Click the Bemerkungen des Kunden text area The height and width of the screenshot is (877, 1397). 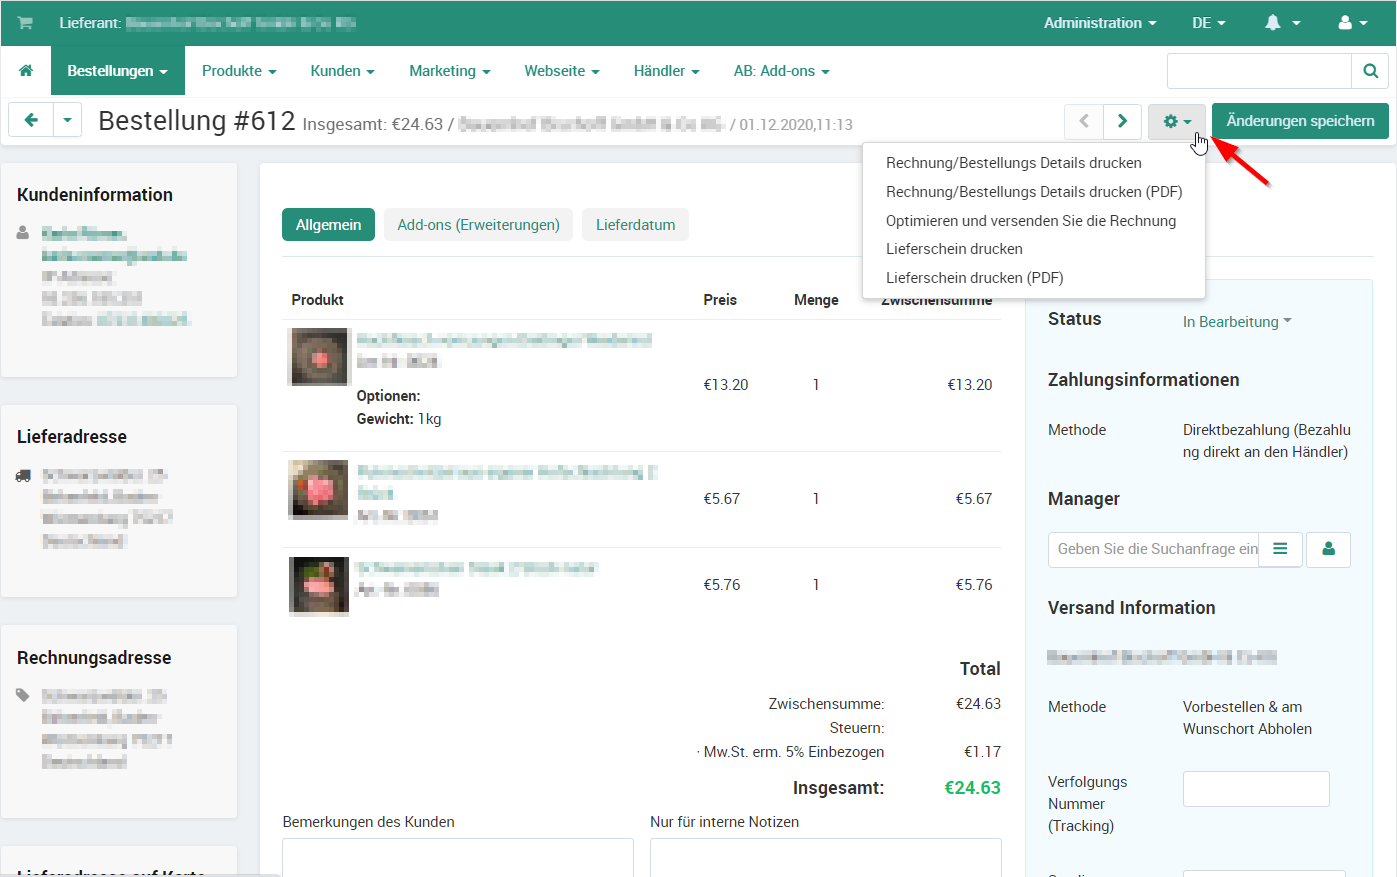click(458, 858)
